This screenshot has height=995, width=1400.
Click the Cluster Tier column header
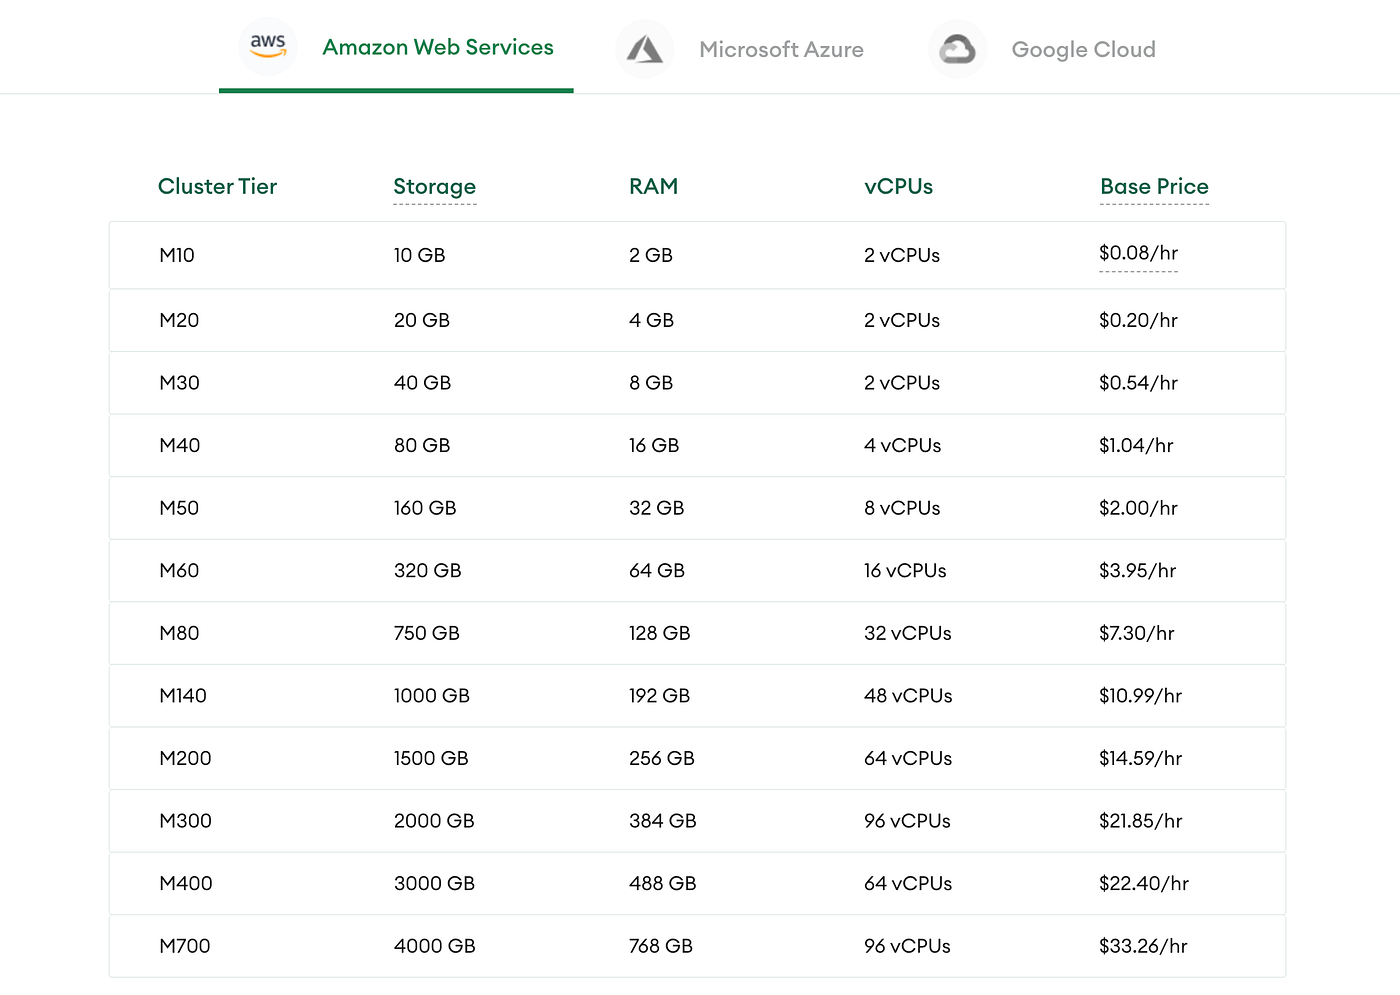tap(217, 187)
